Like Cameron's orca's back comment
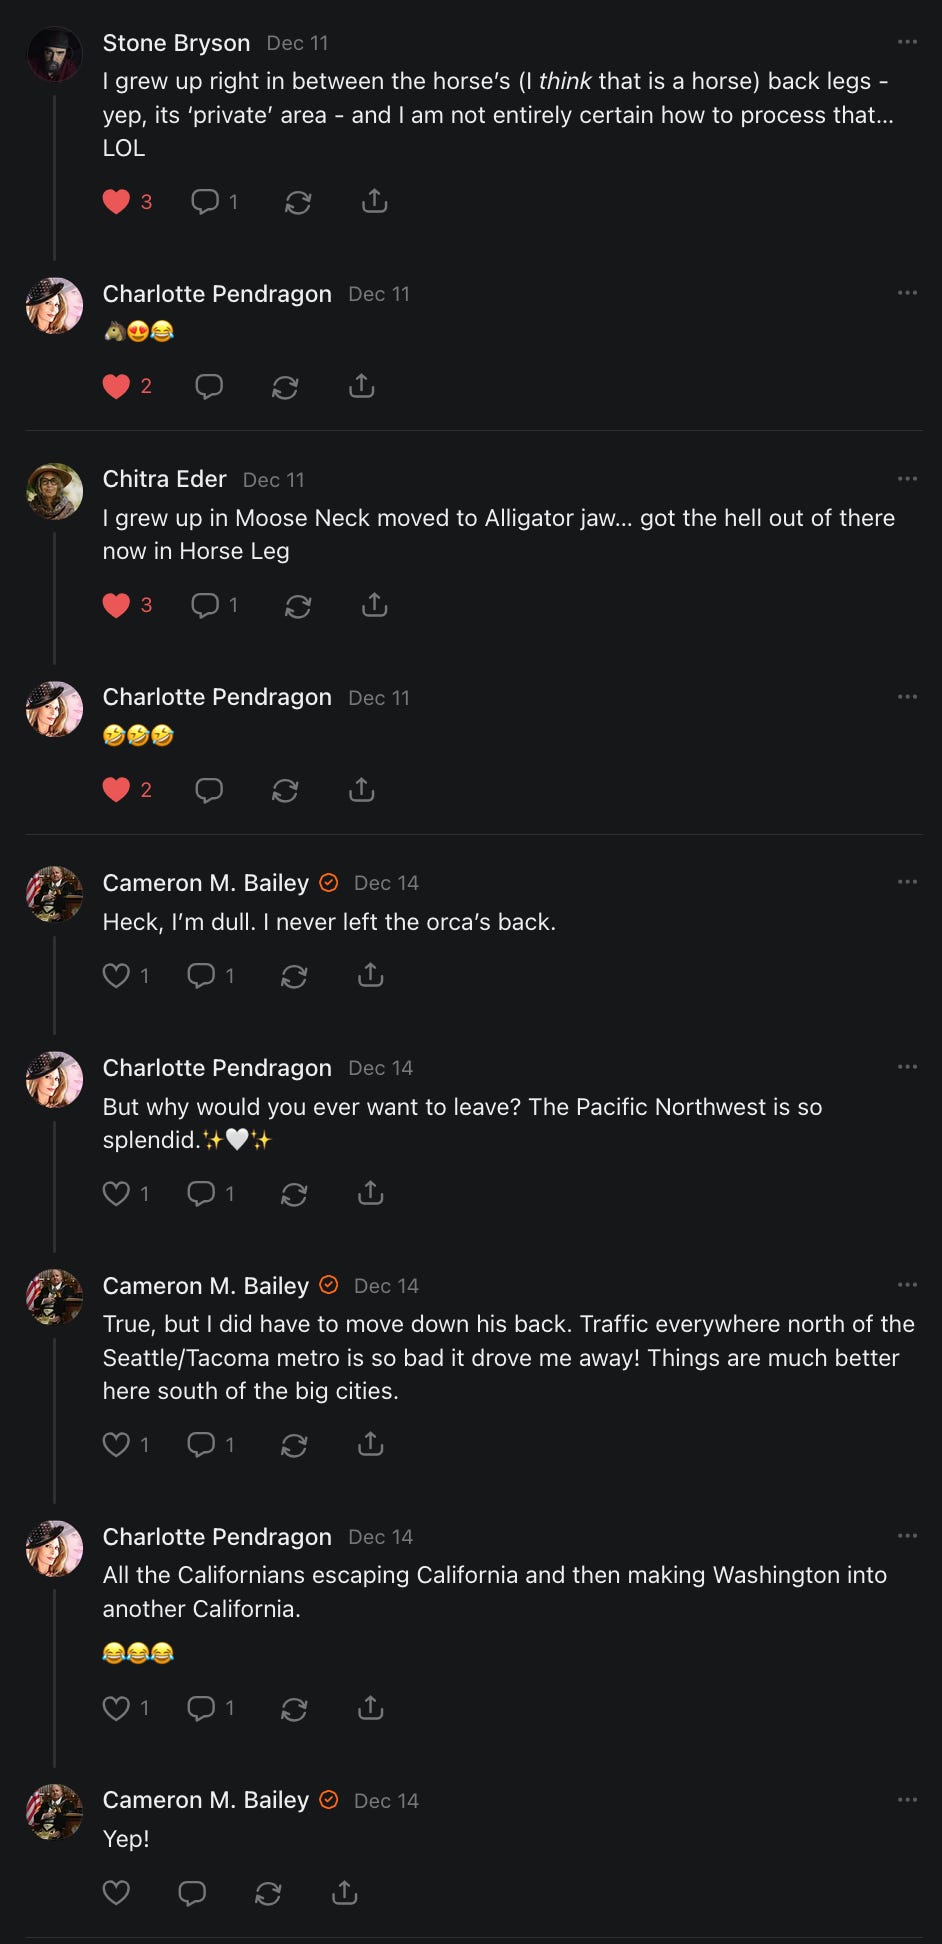 coord(117,975)
